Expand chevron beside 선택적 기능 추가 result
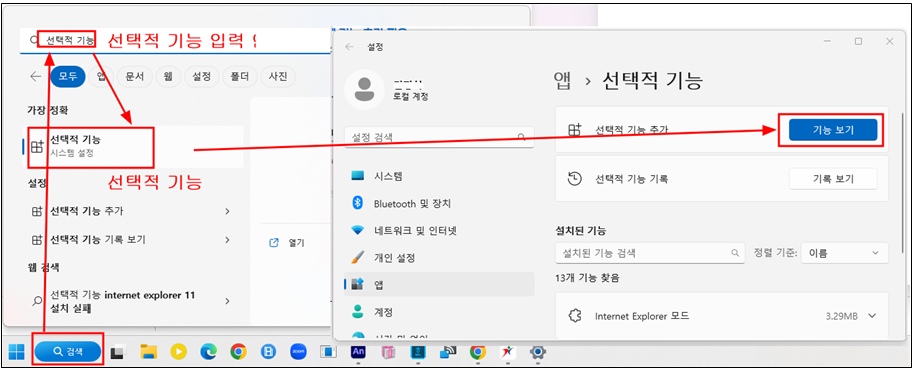 click(x=228, y=211)
